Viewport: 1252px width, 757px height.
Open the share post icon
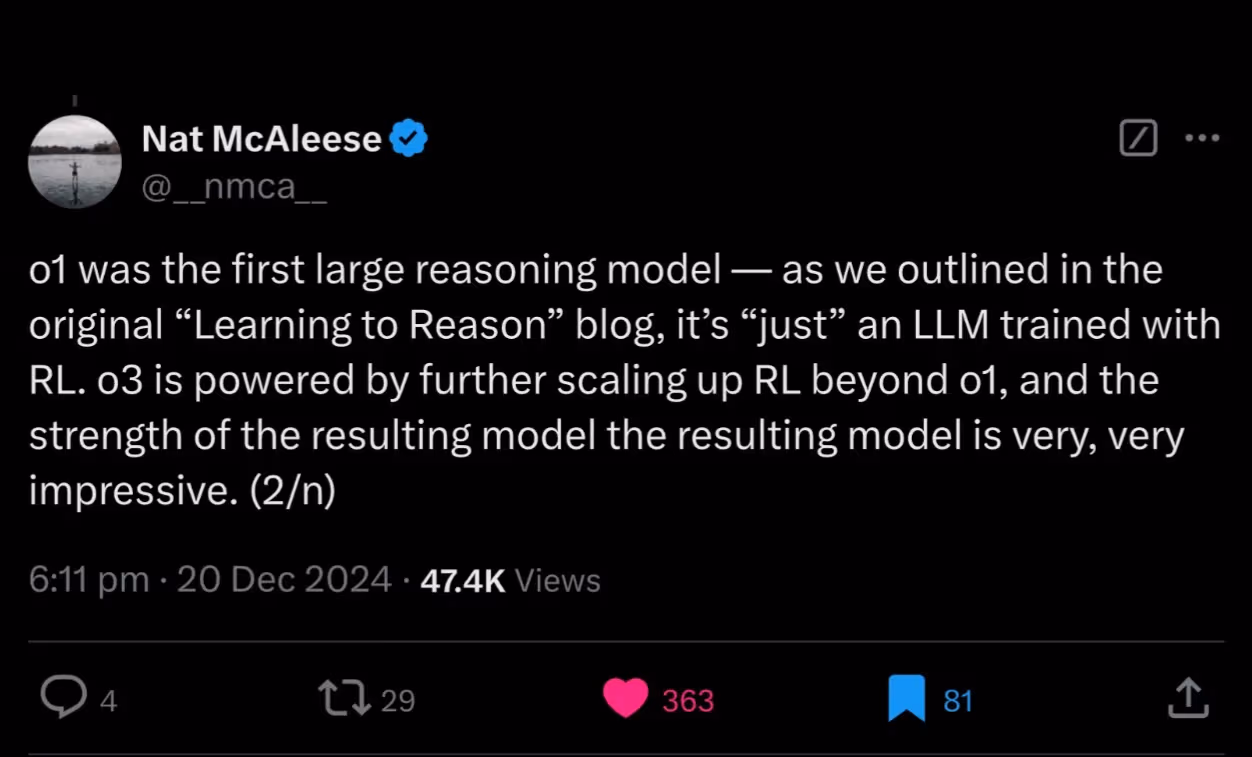pos(1188,698)
